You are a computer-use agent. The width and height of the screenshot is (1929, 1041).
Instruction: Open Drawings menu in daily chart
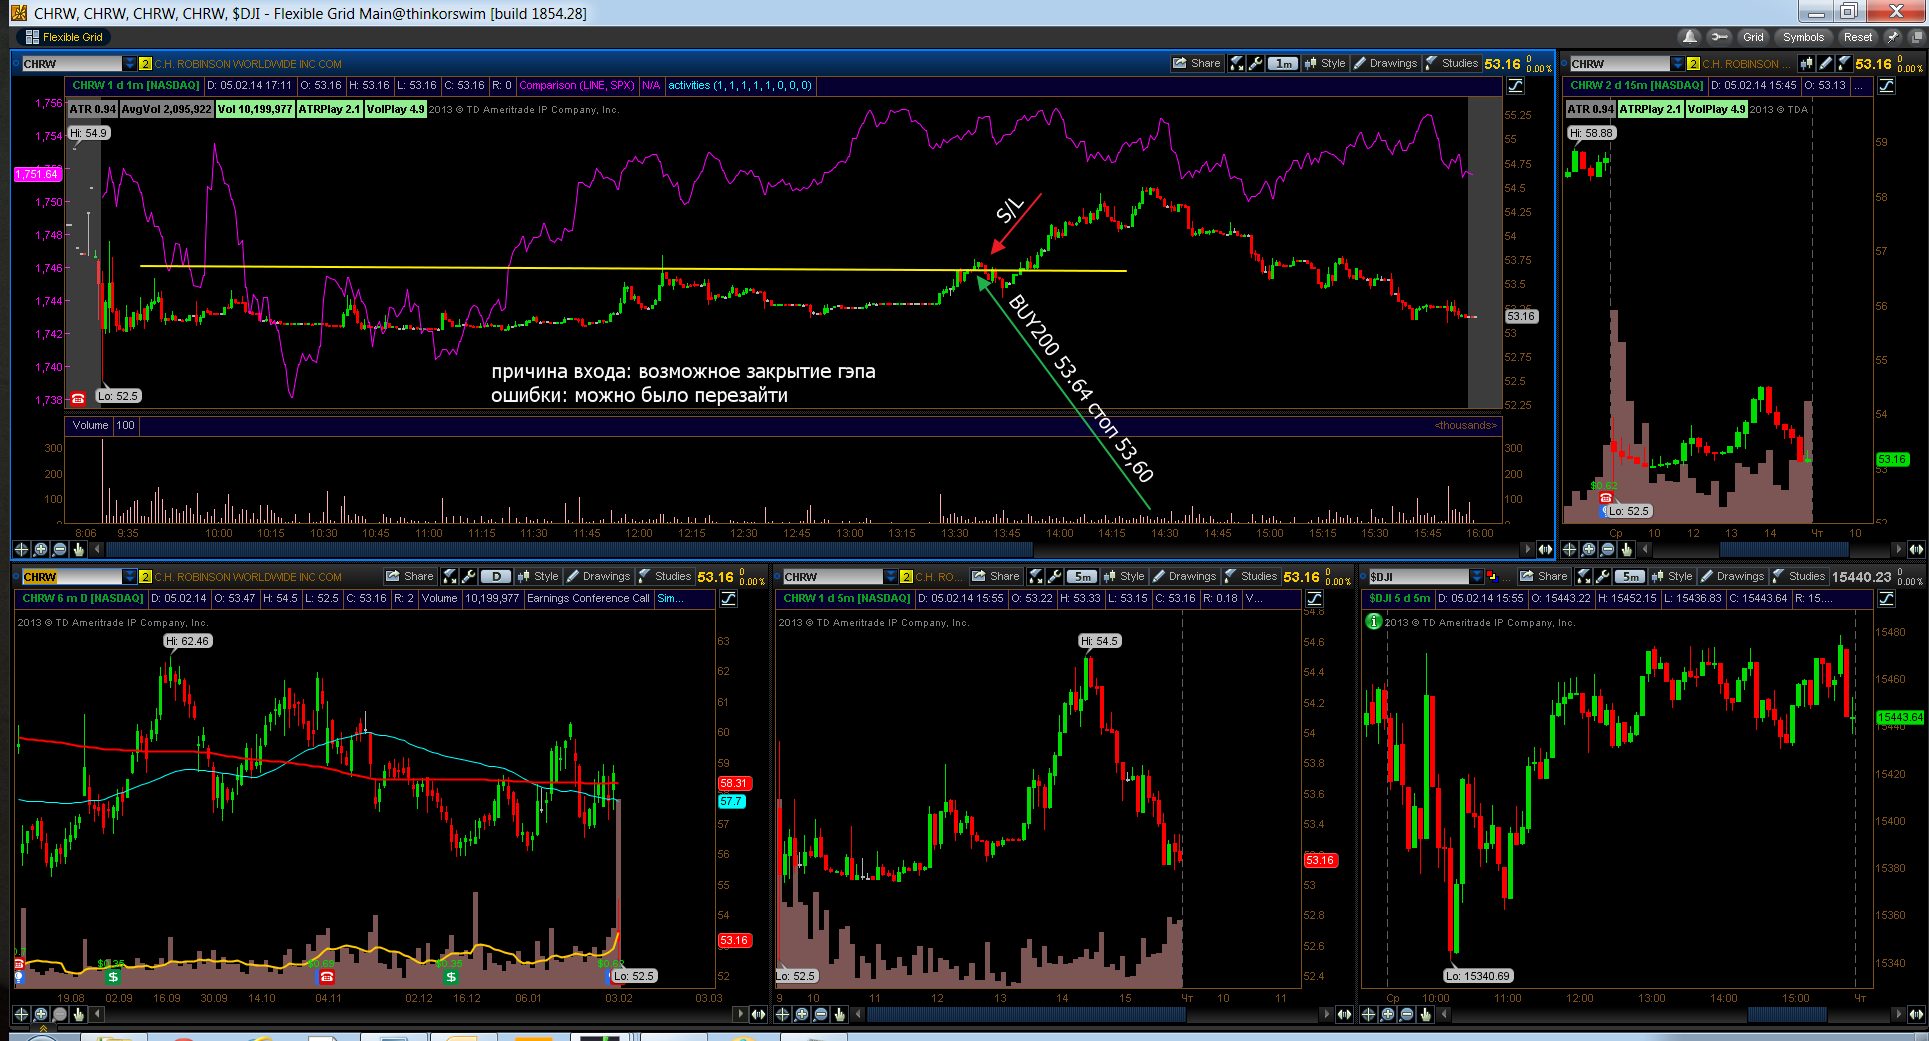tap(598, 576)
